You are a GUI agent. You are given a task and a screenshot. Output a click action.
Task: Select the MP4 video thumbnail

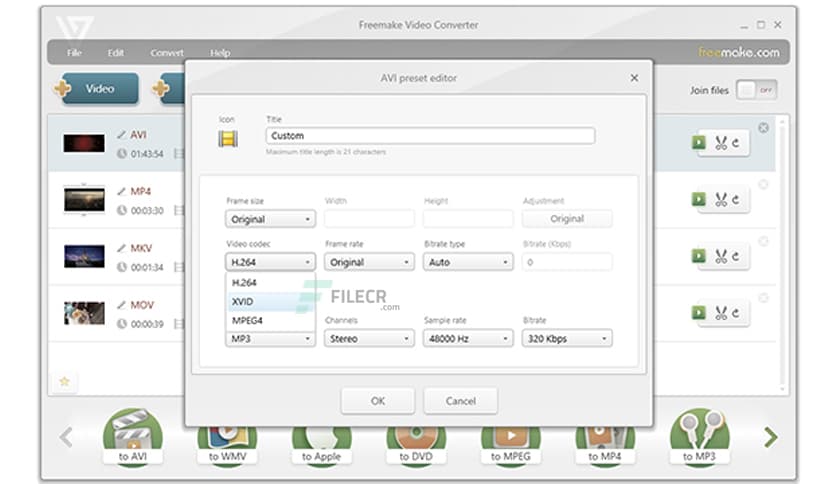[x=84, y=200]
